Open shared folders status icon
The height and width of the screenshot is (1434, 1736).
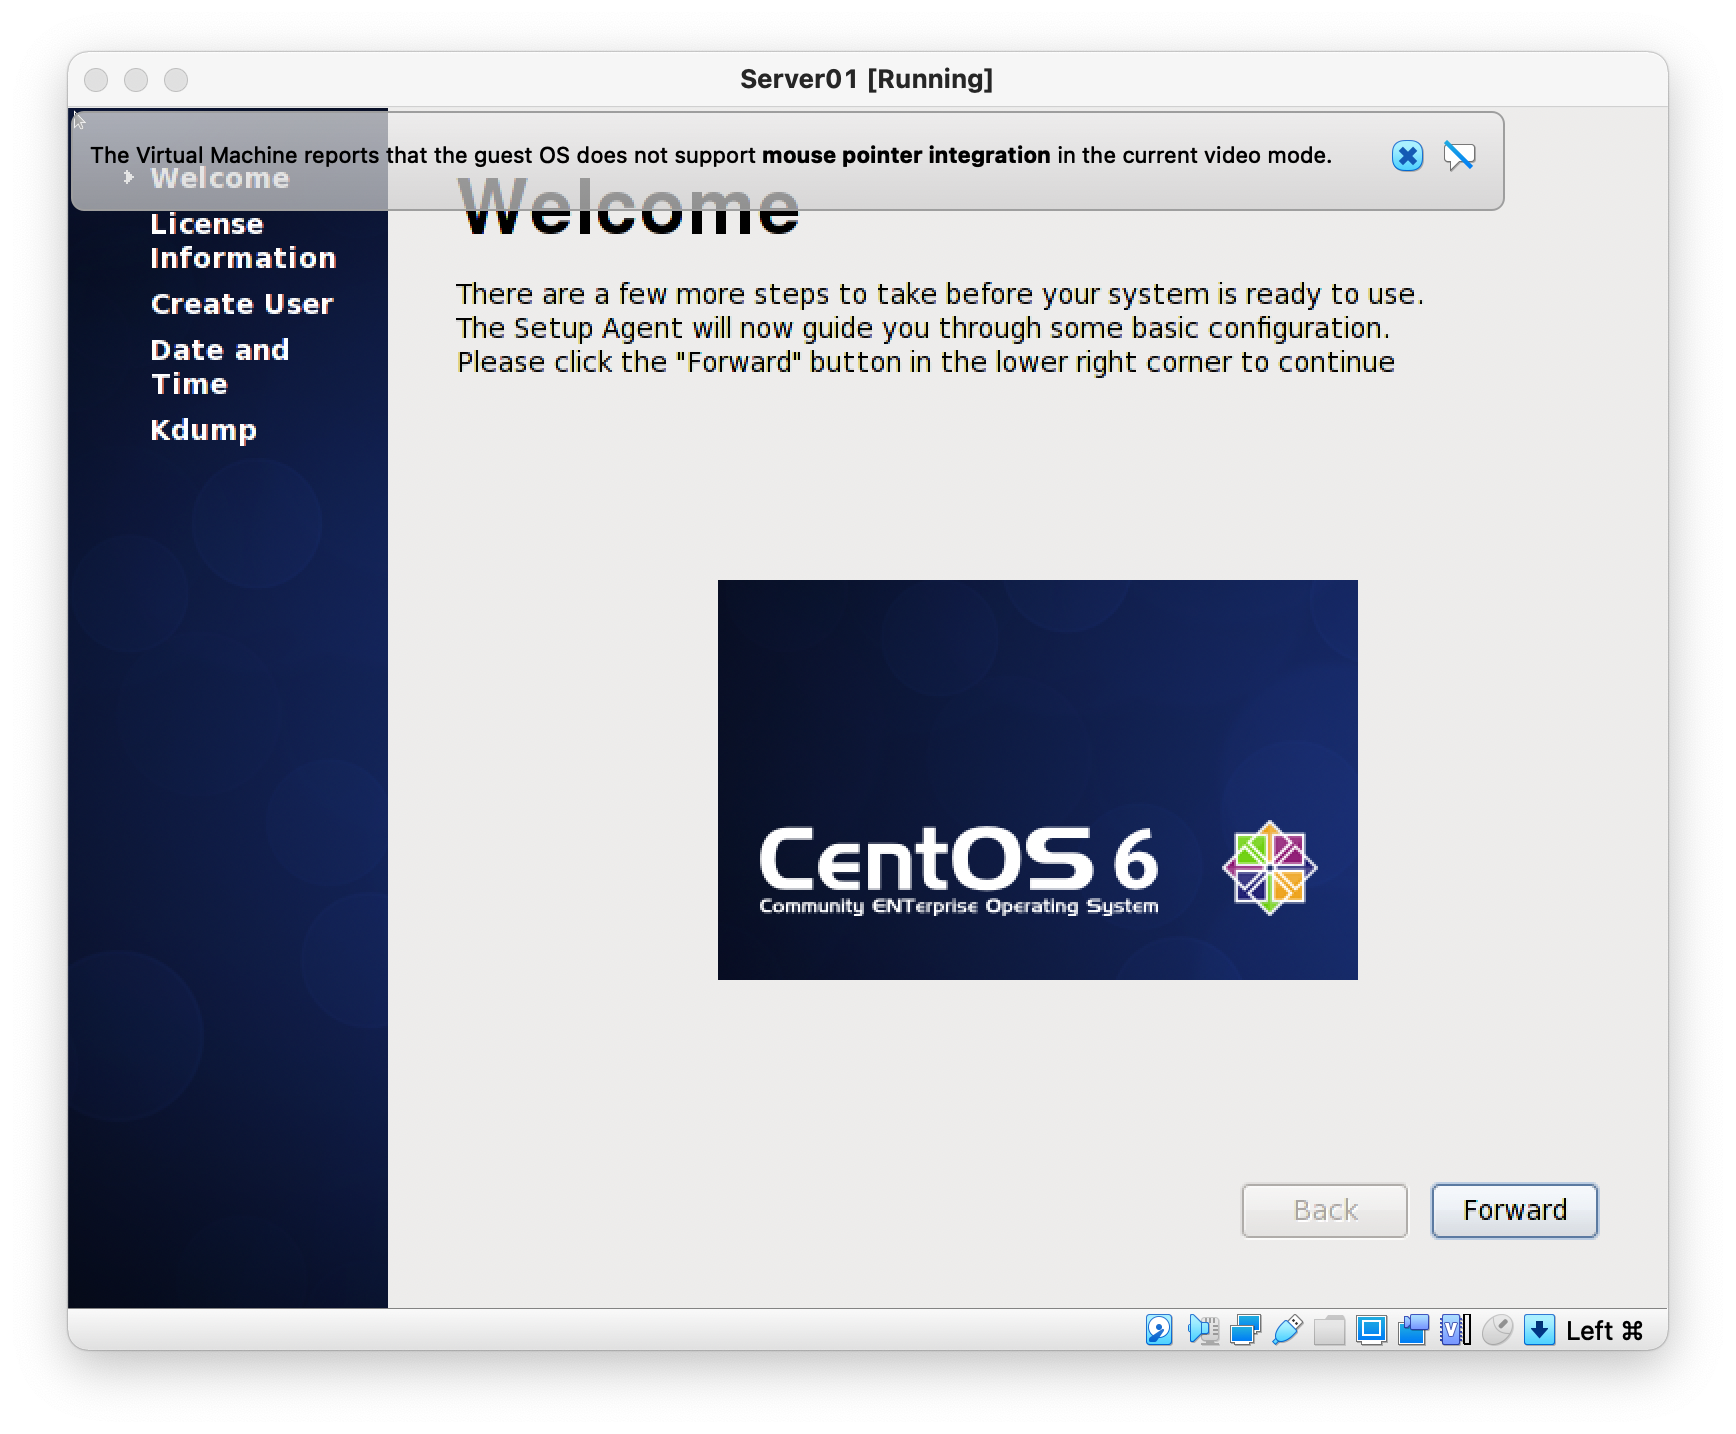tap(1329, 1330)
